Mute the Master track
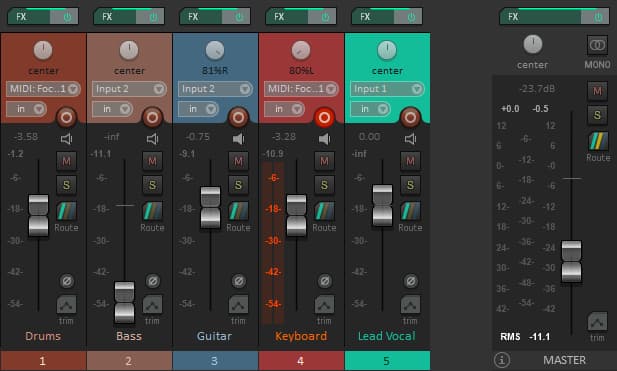Viewport: 617px width, 371px height. [597, 91]
